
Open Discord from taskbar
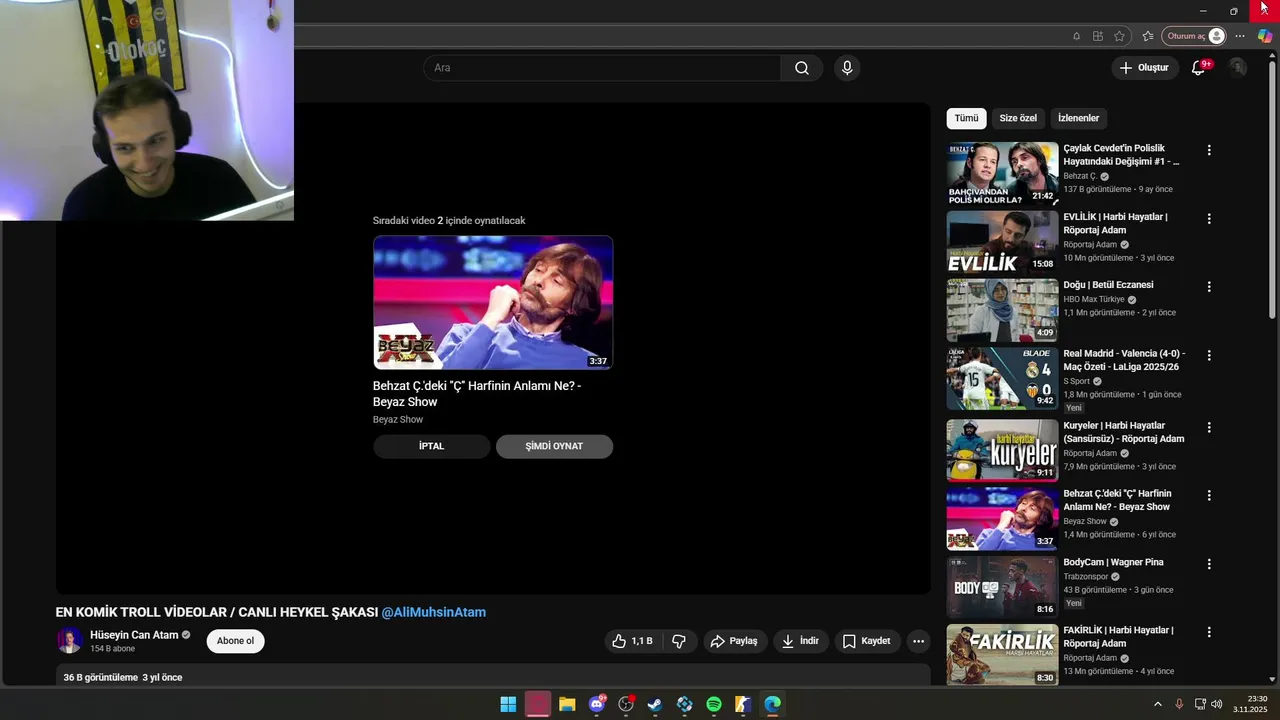pyautogui.click(x=597, y=704)
